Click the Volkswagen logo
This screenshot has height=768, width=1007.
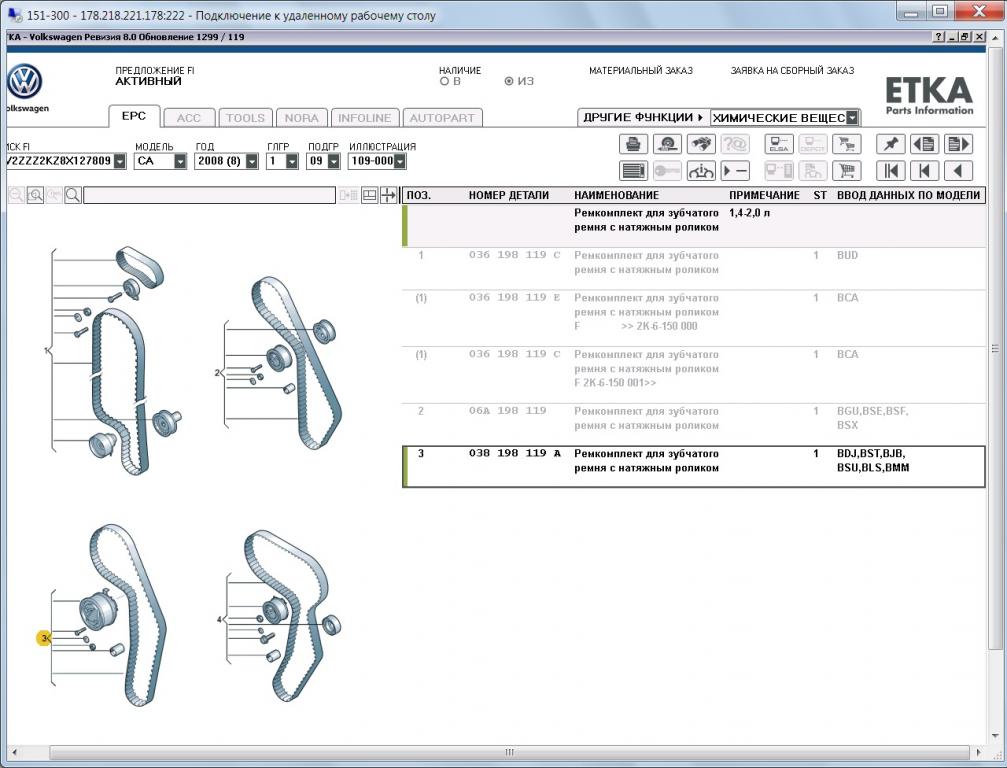click(x=24, y=82)
